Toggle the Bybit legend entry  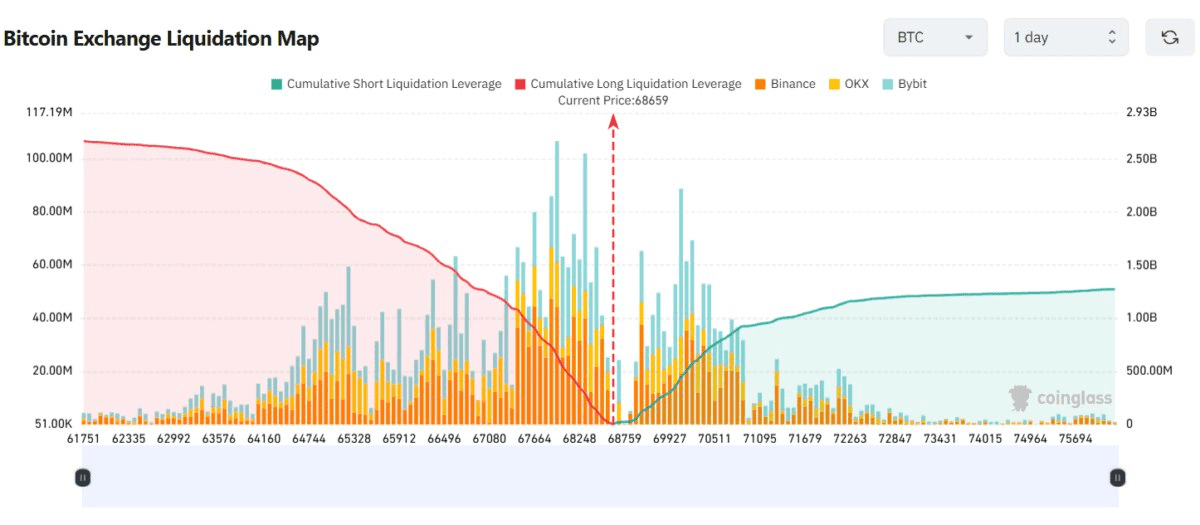911,84
